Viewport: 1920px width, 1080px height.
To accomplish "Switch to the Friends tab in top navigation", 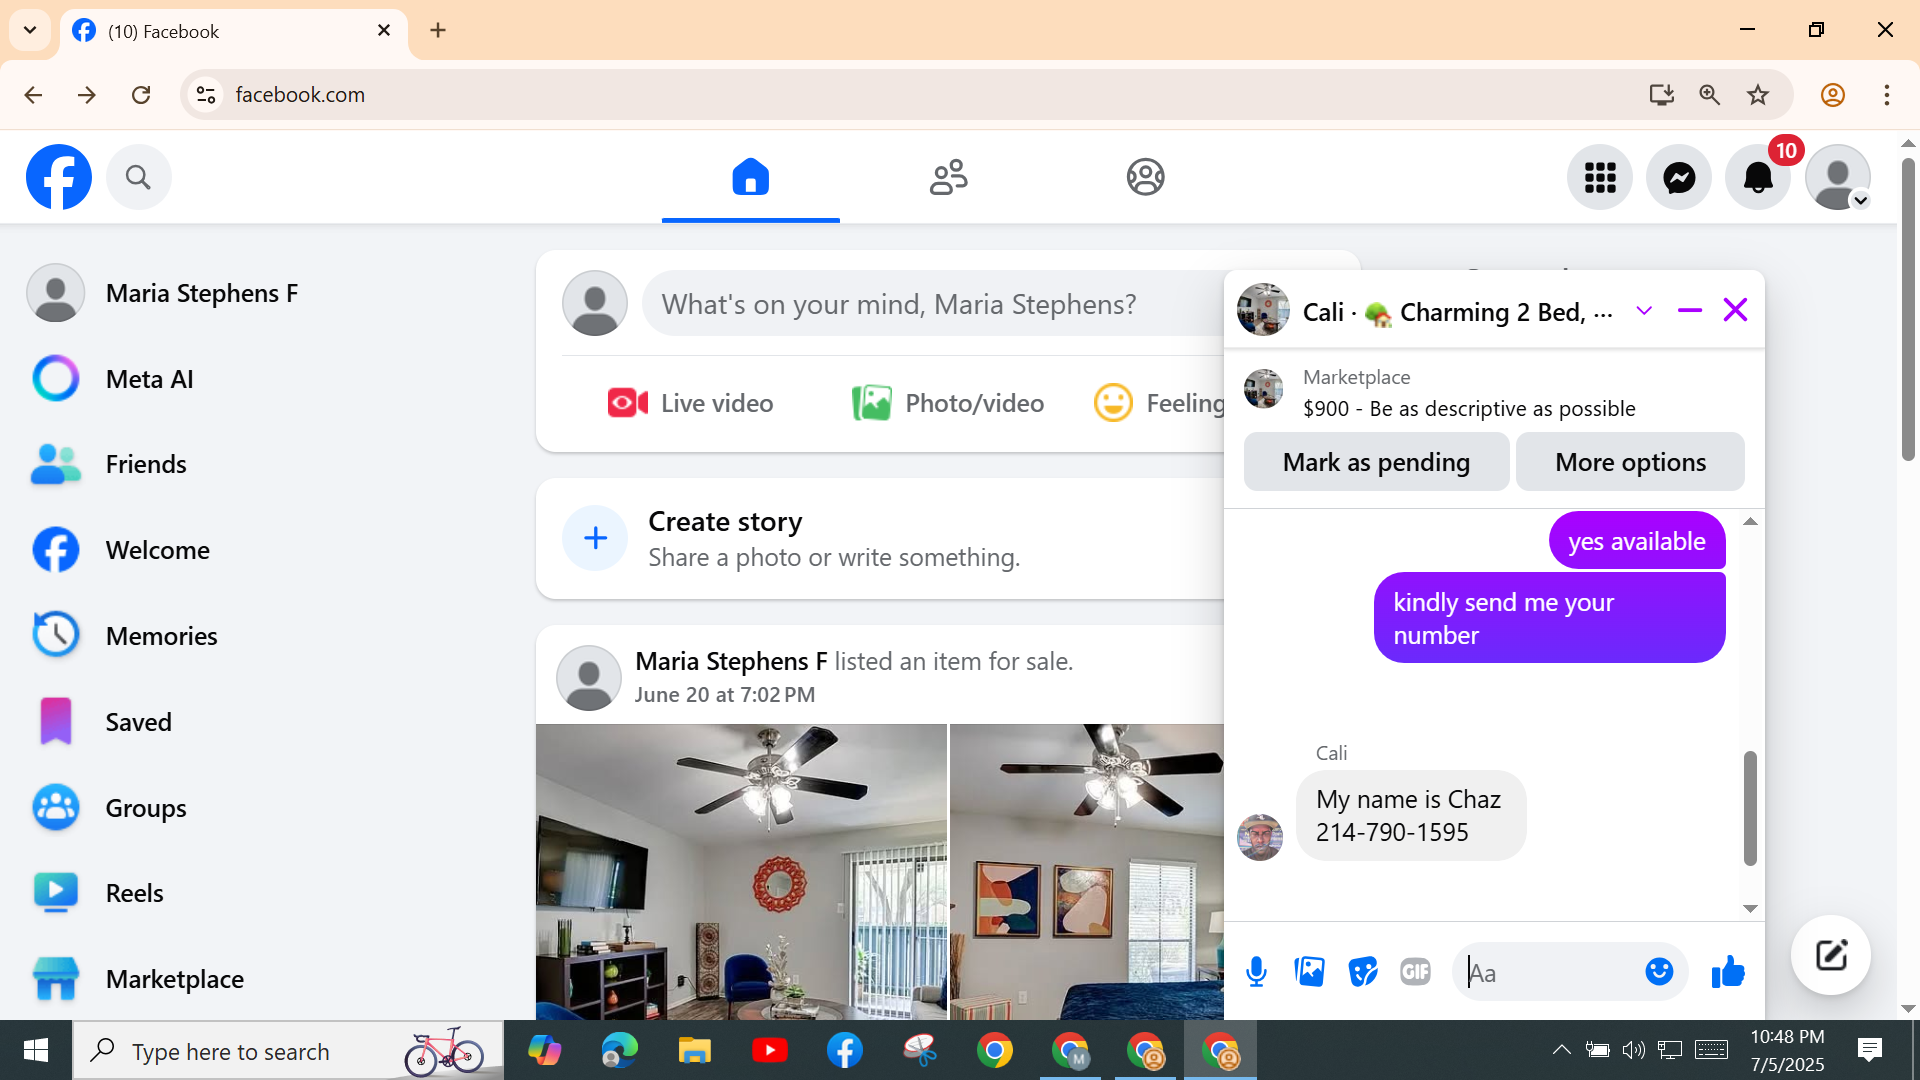I will coord(948,178).
